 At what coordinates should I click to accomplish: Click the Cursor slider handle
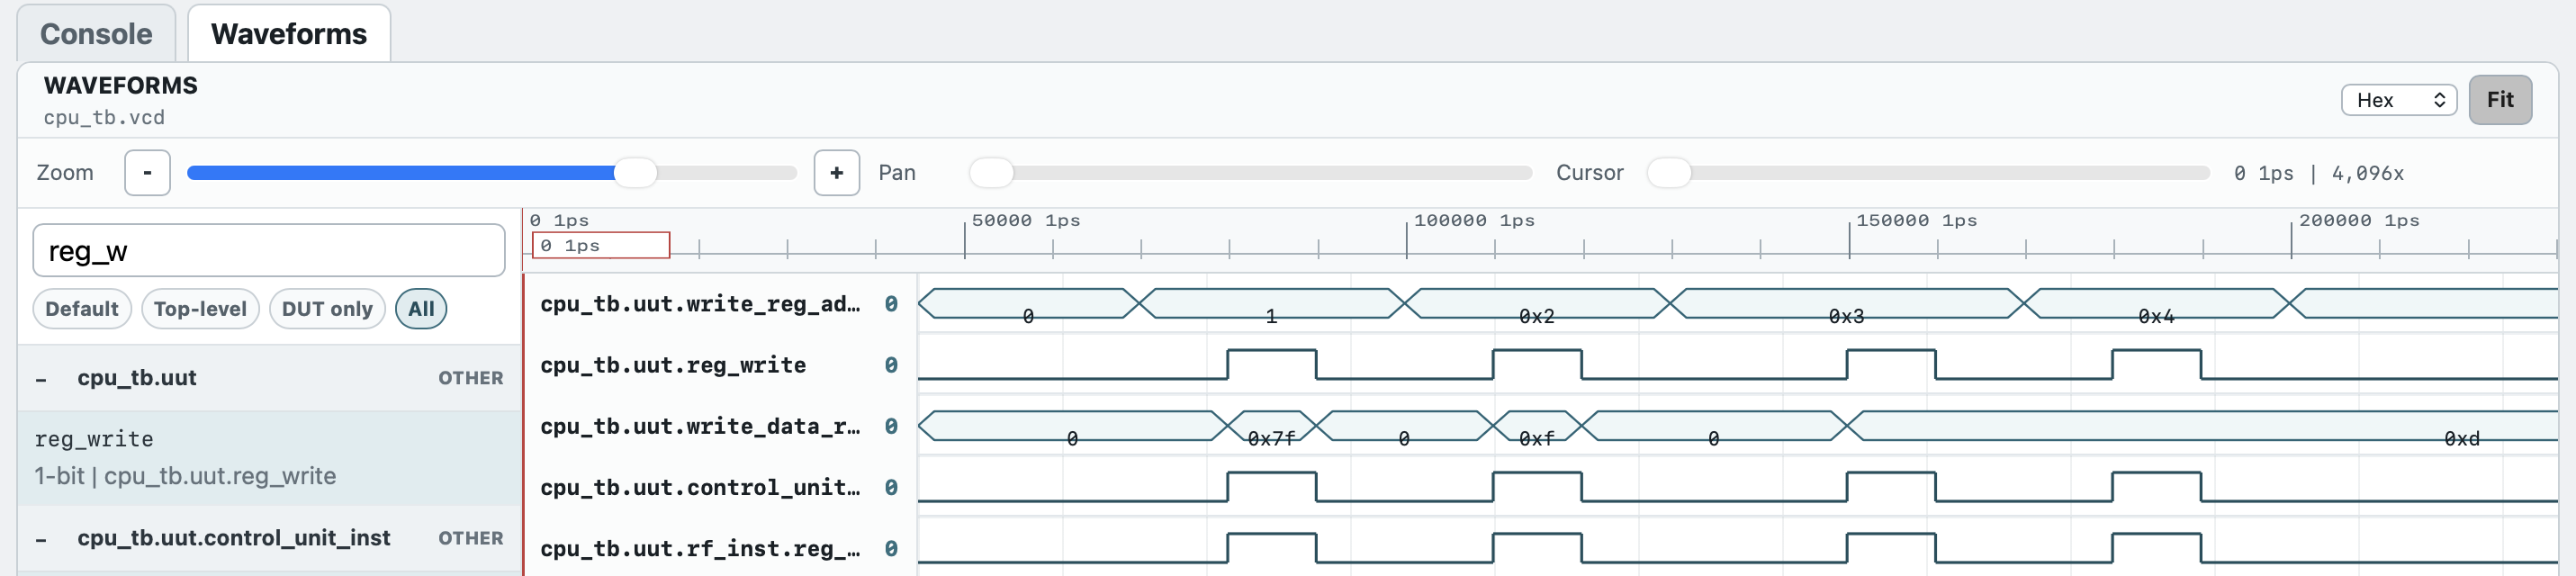[1668, 173]
